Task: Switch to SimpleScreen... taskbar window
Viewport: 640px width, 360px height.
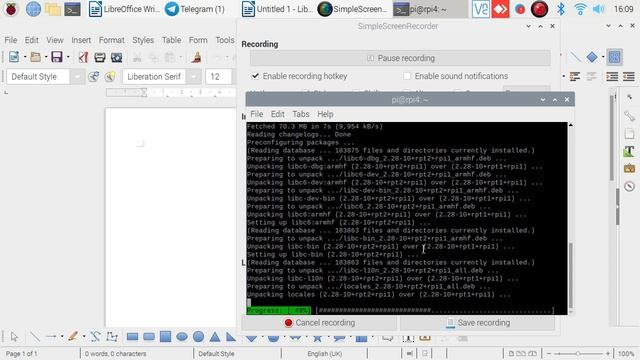Action: tap(352, 9)
